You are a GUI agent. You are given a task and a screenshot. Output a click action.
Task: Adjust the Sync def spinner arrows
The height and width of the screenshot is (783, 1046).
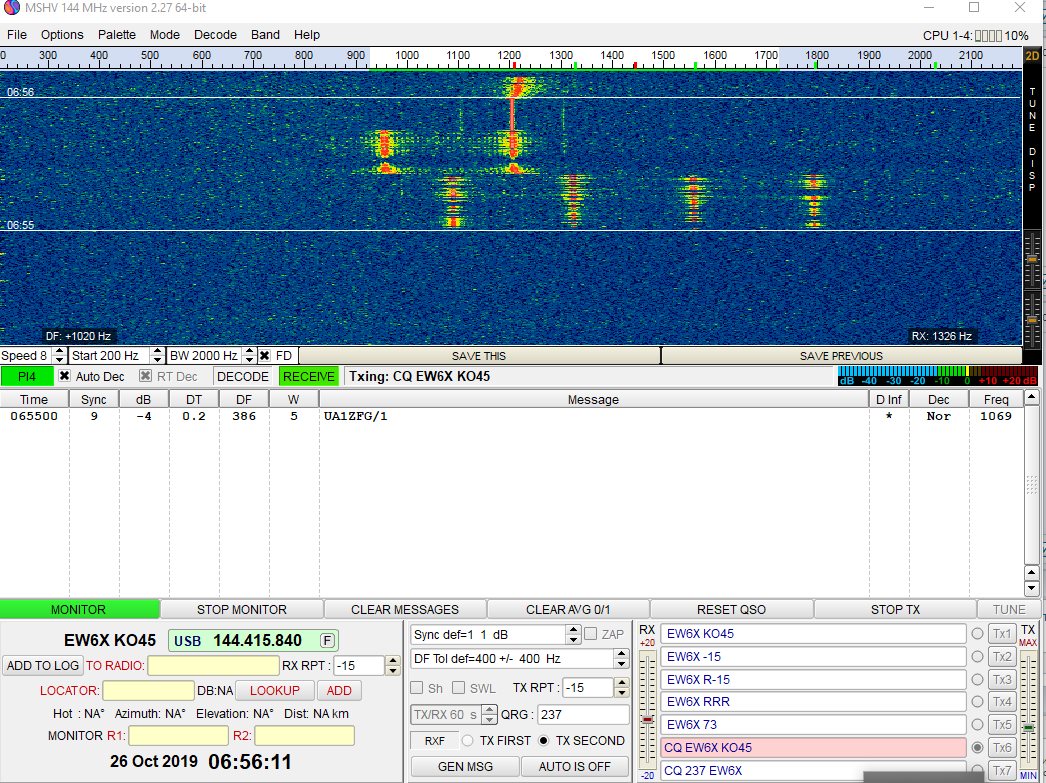click(x=573, y=635)
